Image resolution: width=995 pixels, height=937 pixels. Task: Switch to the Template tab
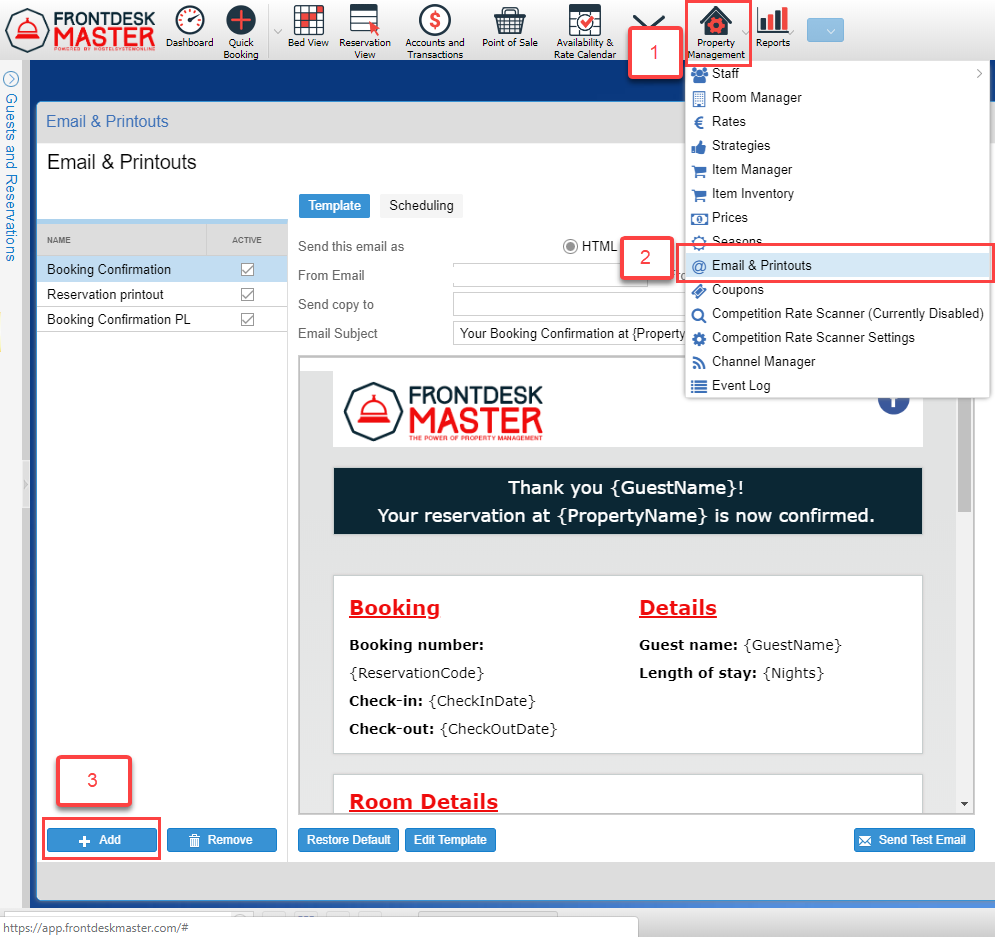pyautogui.click(x=334, y=206)
